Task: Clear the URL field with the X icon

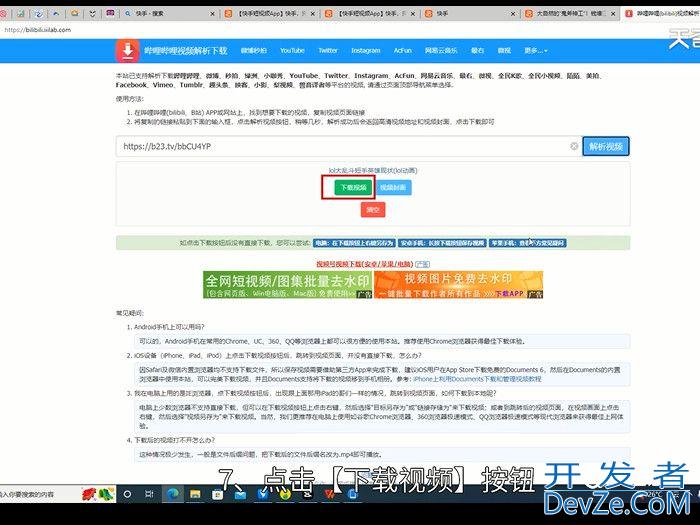Action: point(574,146)
